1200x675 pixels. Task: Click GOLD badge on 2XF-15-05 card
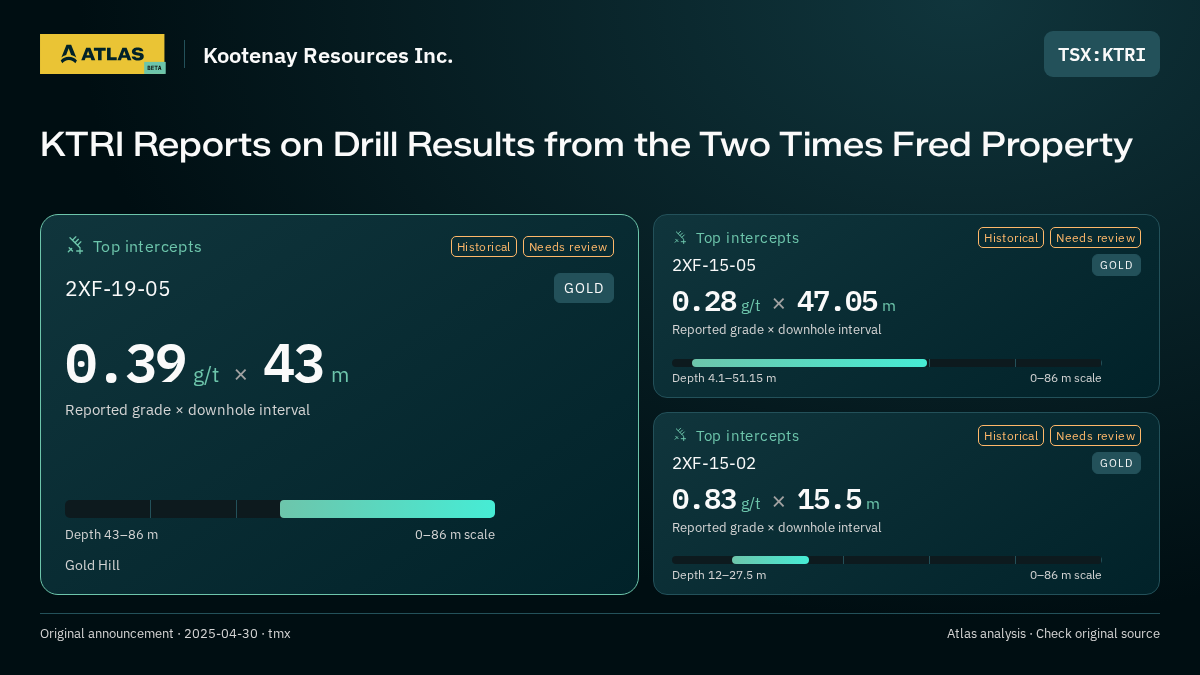coord(1116,265)
